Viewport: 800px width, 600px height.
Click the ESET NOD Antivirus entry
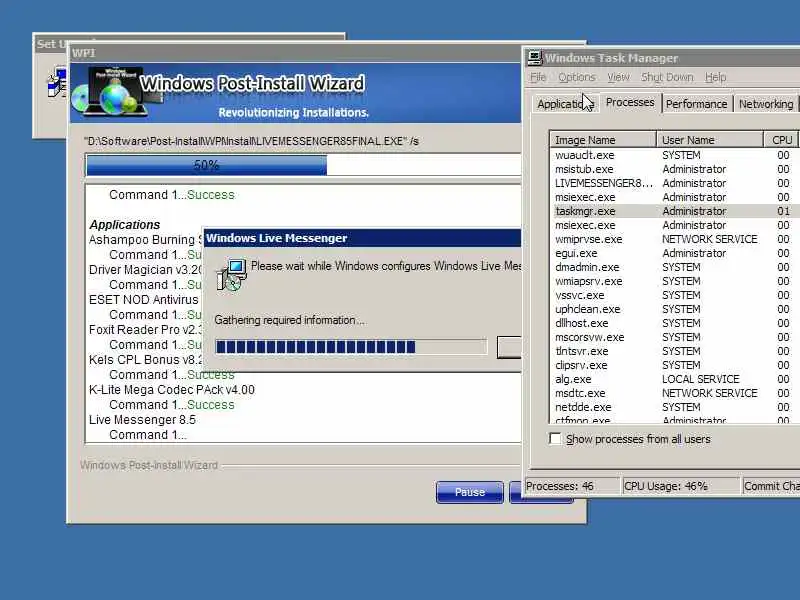pos(143,300)
